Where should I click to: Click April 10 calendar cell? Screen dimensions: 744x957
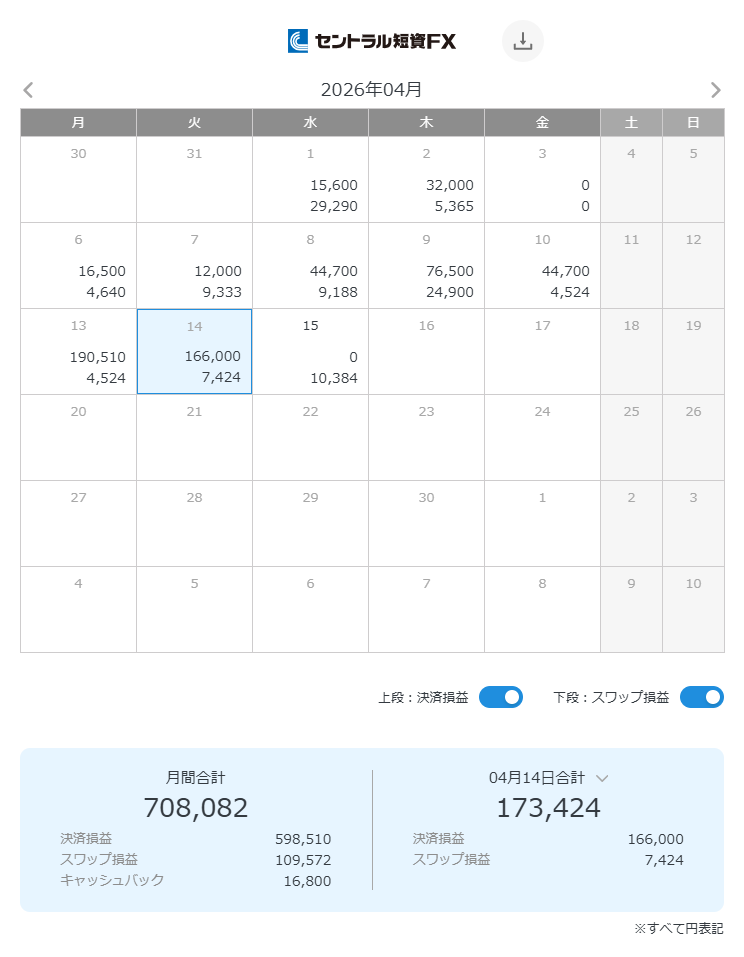[542, 265]
